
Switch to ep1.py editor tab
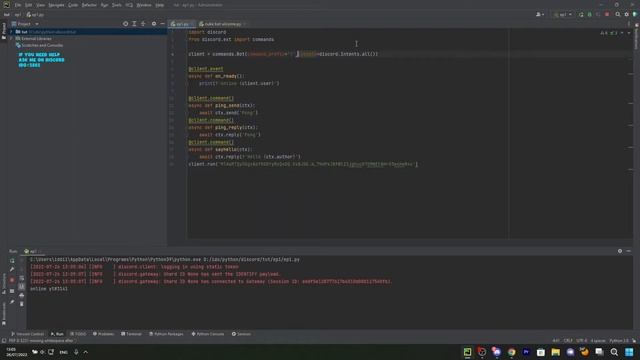pyautogui.click(x=182, y=24)
